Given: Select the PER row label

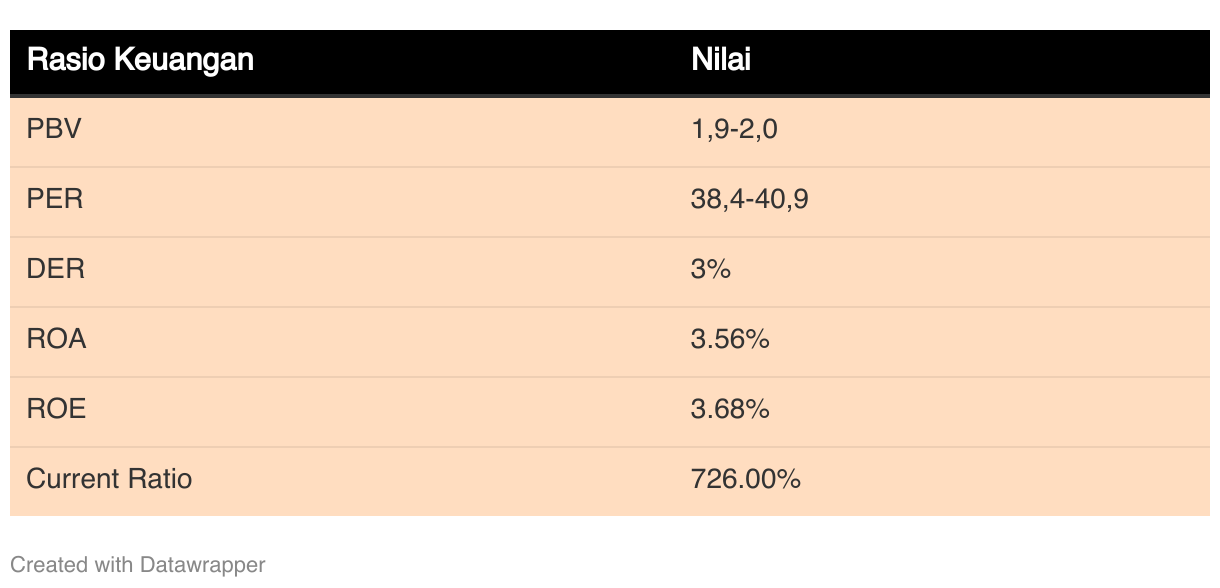Looking at the screenshot, I should click(x=55, y=200).
